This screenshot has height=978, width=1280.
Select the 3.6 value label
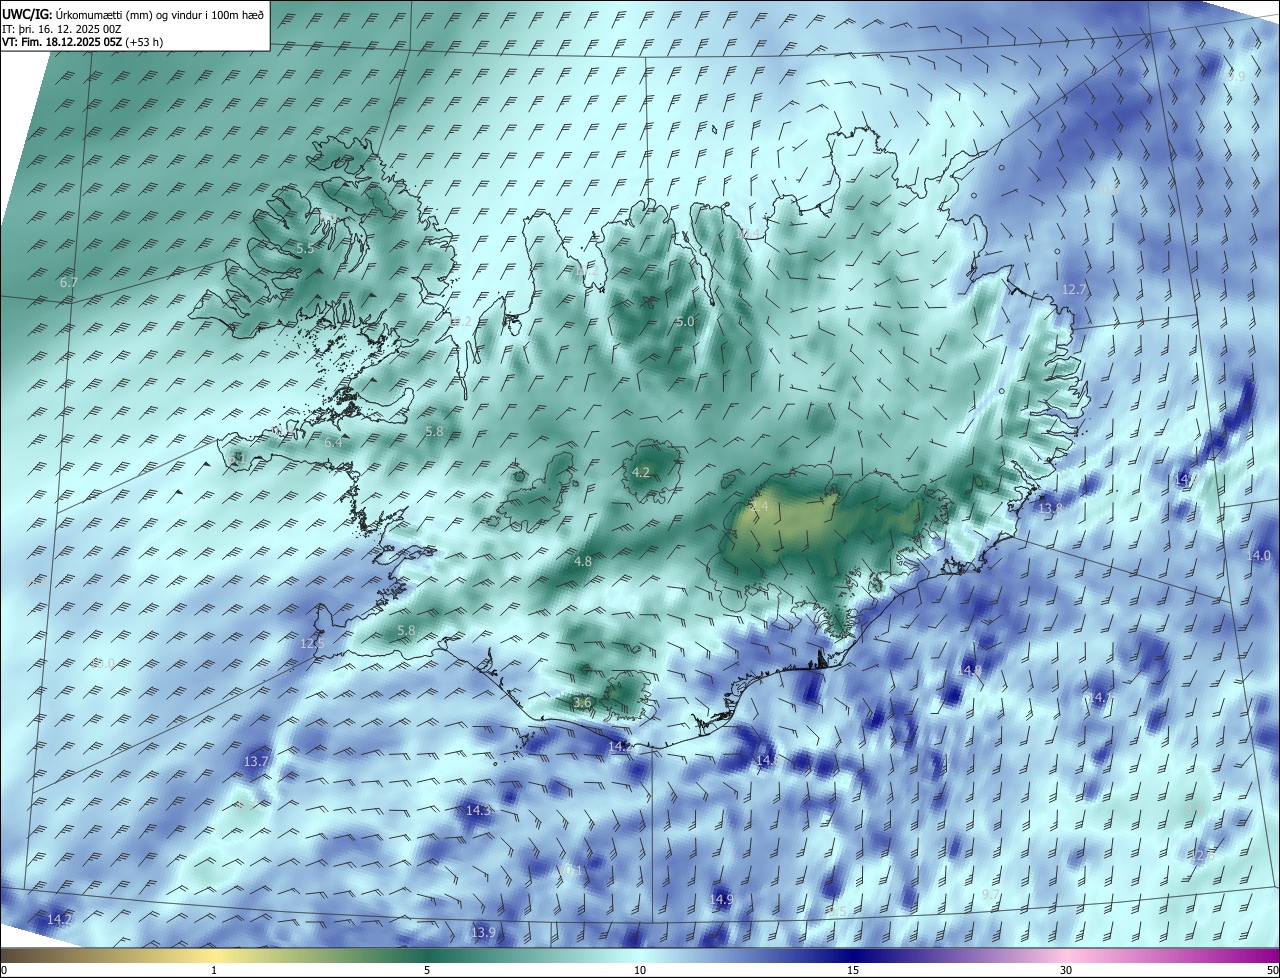tap(582, 703)
